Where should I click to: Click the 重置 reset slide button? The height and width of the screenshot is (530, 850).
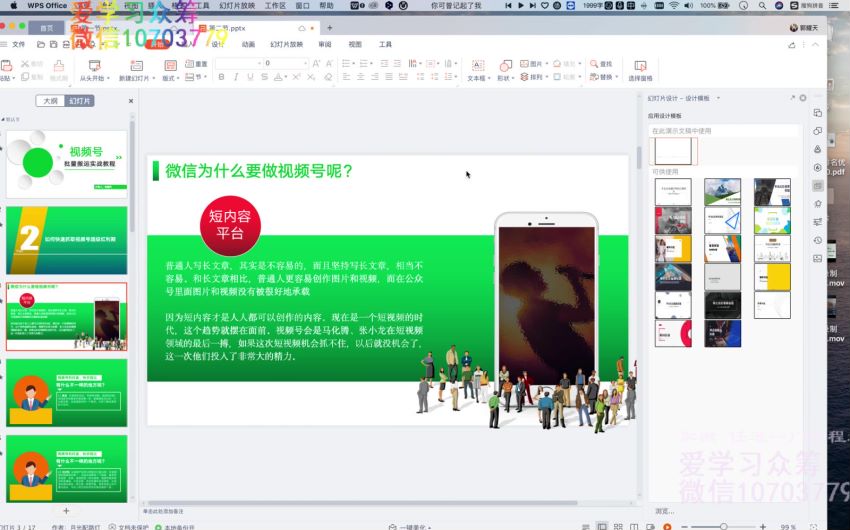point(196,63)
